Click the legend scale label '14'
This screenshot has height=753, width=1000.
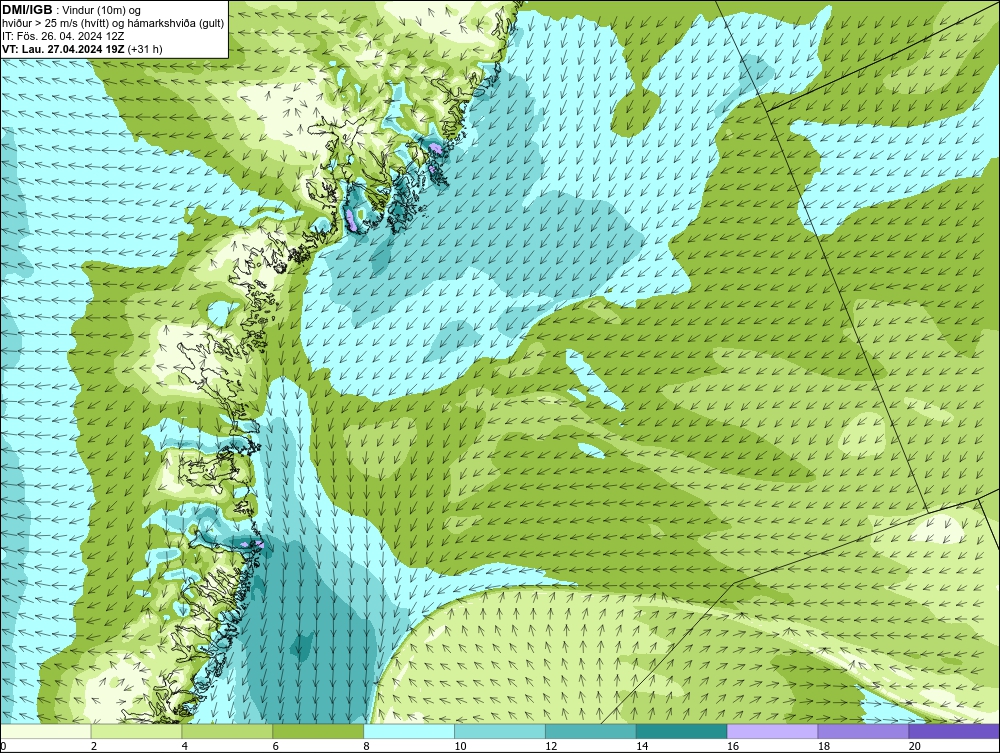642,746
